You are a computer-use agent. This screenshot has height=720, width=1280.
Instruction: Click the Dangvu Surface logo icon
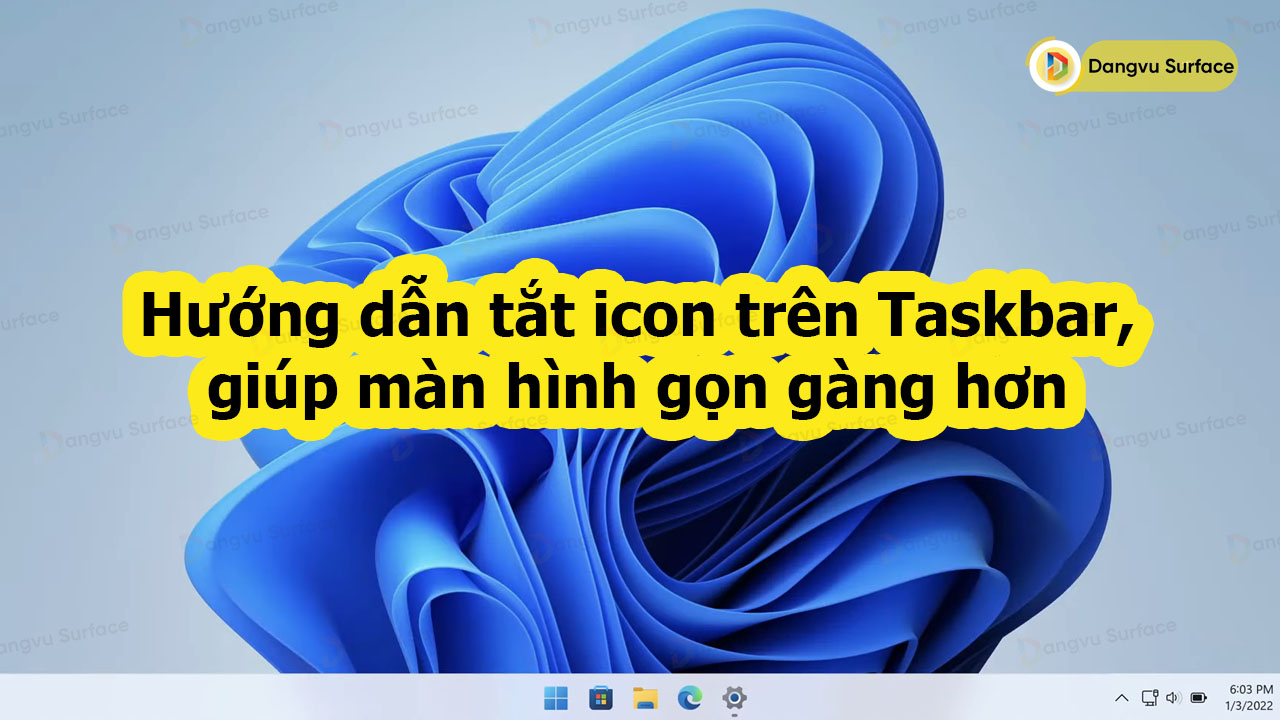(1052, 66)
